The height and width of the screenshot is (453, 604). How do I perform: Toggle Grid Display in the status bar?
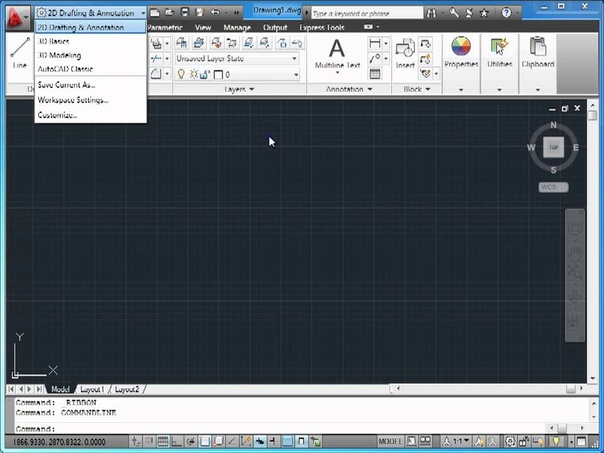[163, 441]
